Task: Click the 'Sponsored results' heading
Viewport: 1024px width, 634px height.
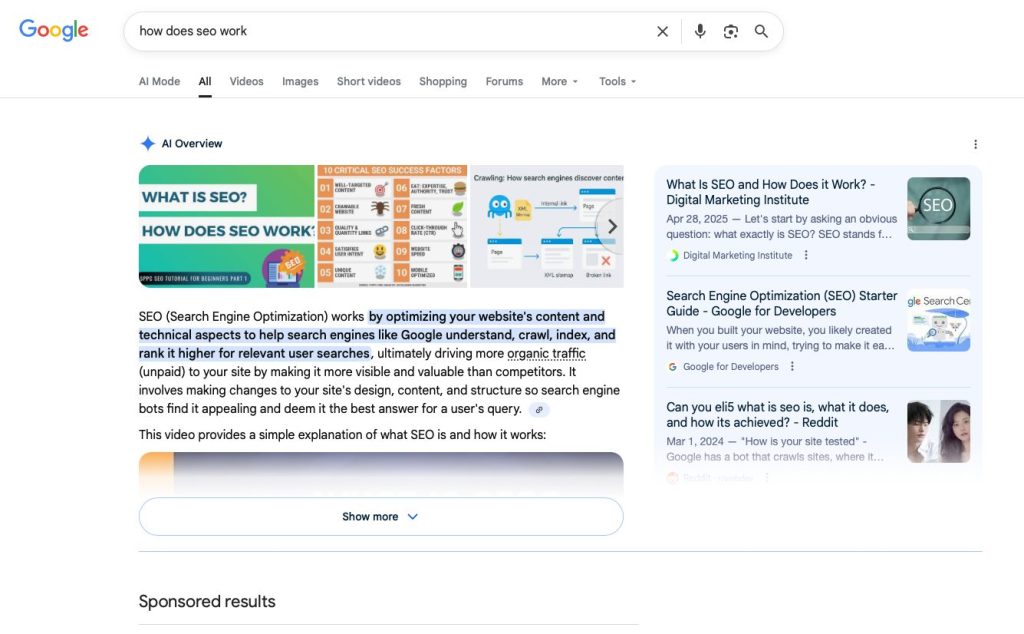Action: point(207,601)
